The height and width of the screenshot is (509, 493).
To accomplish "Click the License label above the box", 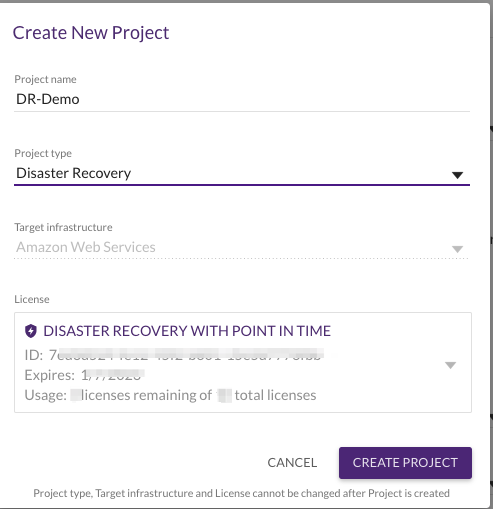I will coord(32,299).
